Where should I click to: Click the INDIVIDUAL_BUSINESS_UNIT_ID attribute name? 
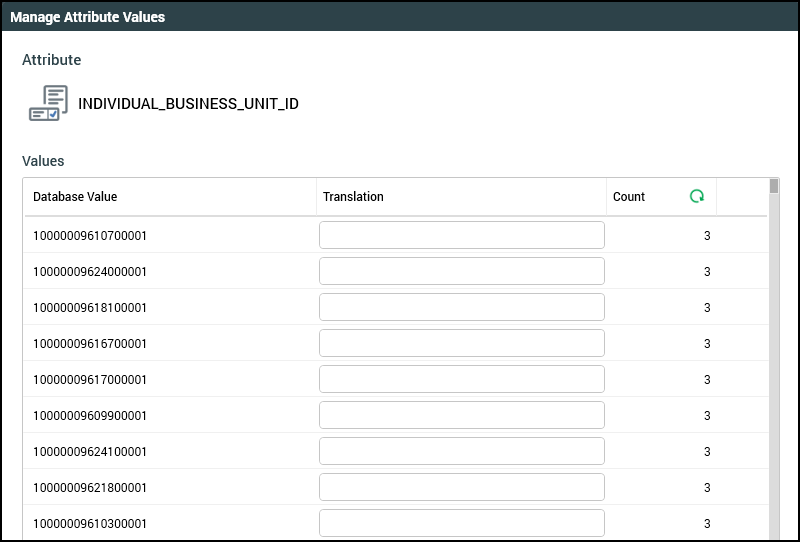[x=188, y=104]
